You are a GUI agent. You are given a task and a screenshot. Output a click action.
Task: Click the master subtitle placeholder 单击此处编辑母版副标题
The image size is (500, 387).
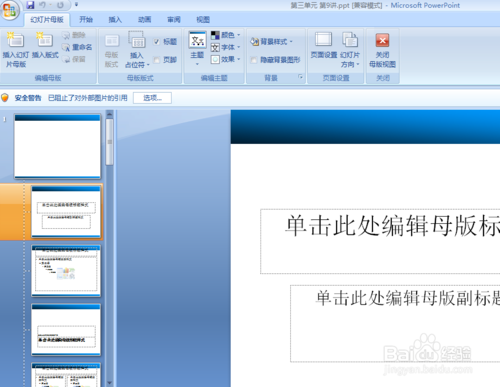[x=395, y=323]
